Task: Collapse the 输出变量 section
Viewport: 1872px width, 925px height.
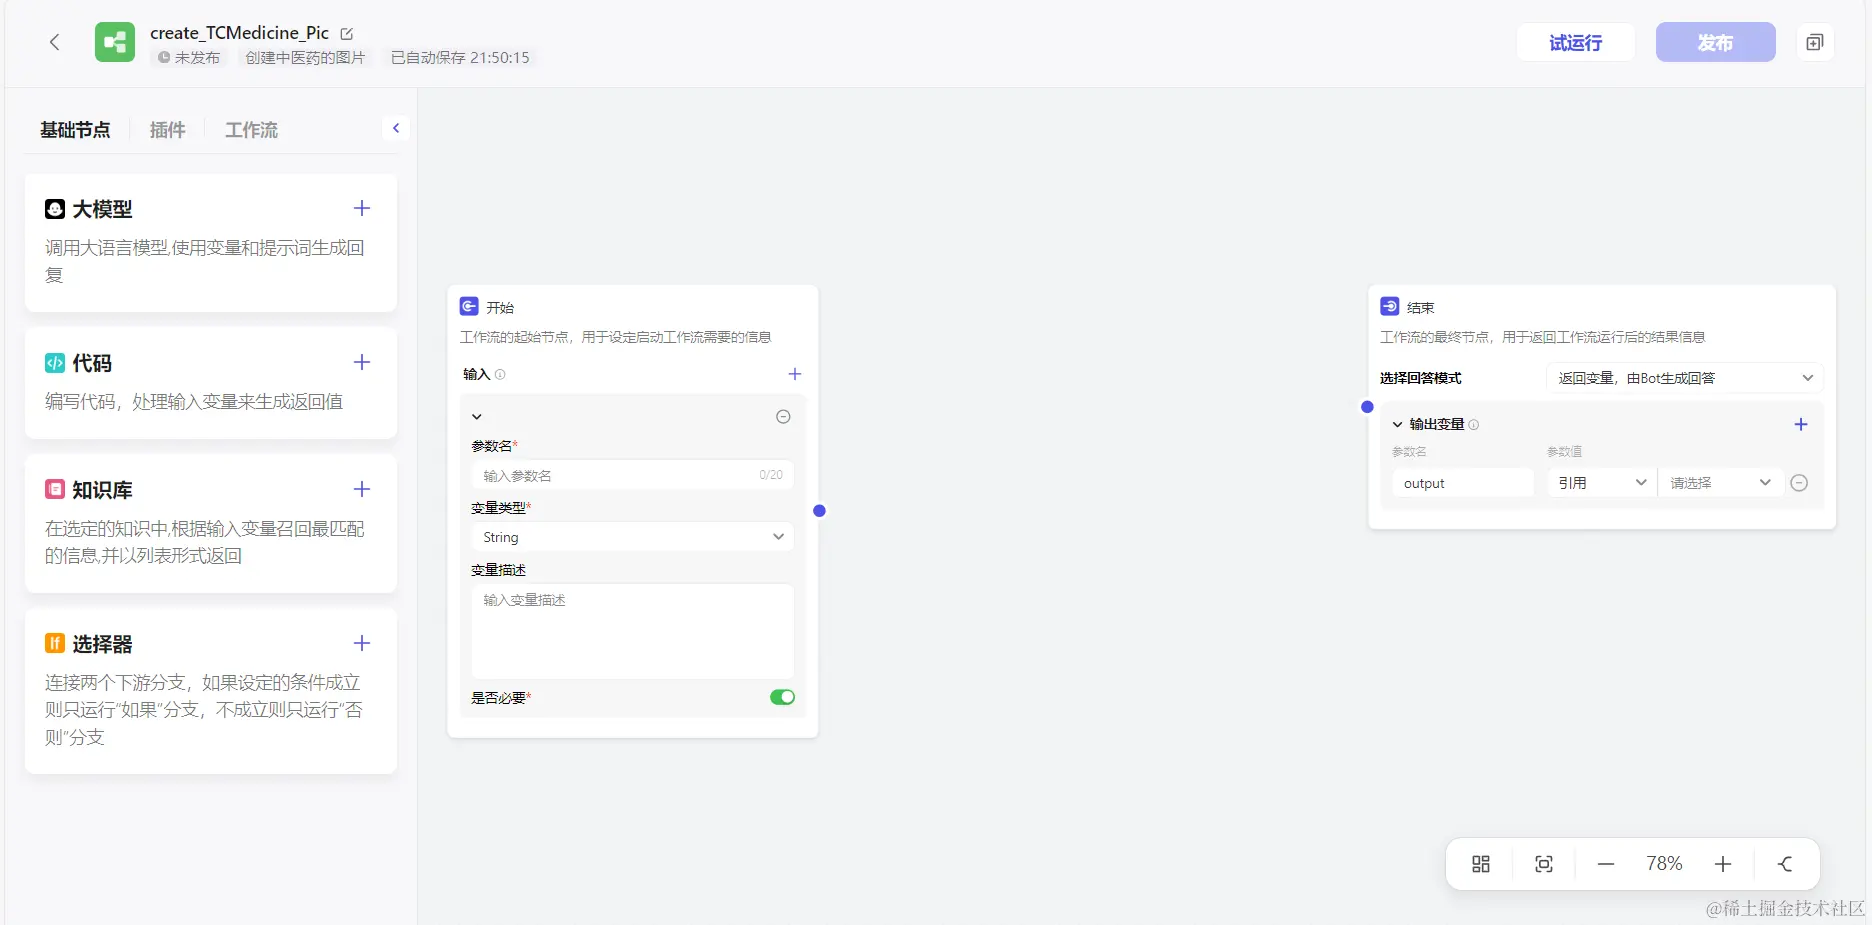Action: point(1398,425)
